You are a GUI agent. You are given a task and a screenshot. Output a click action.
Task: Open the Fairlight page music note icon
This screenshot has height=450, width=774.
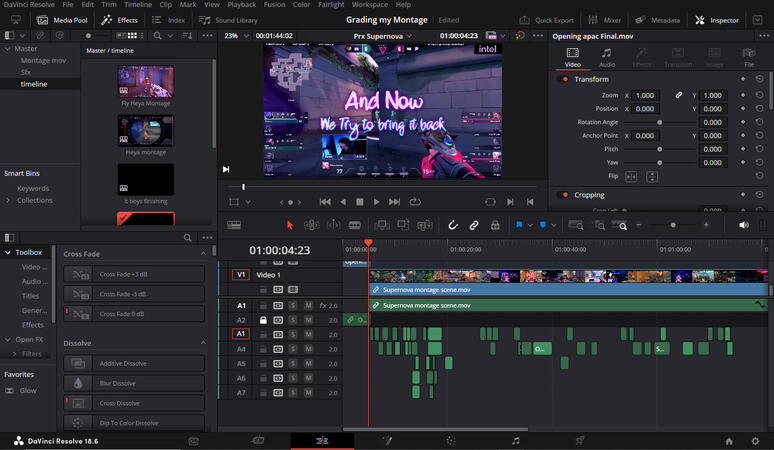515,440
